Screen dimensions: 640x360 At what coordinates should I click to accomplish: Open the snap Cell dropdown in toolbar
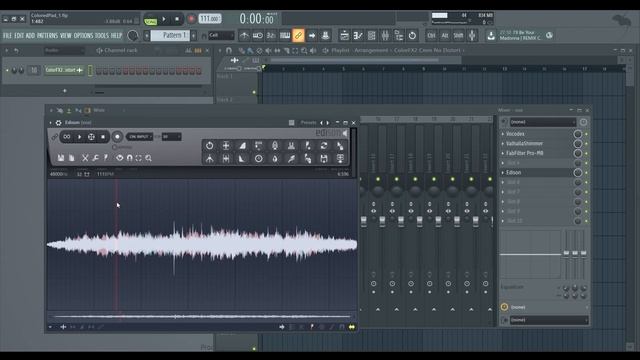coord(221,36)
